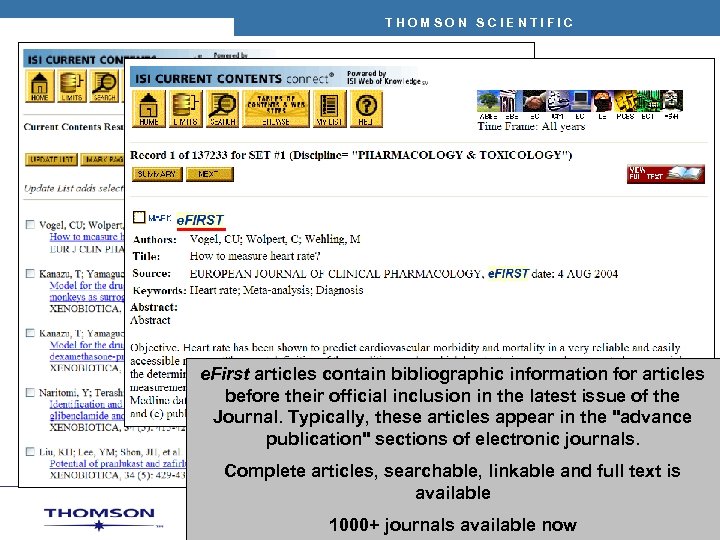Click 'XENOBIOTICA, 34 (5): 429' source line
The image size is (720, 540).
tap(118, 475)
